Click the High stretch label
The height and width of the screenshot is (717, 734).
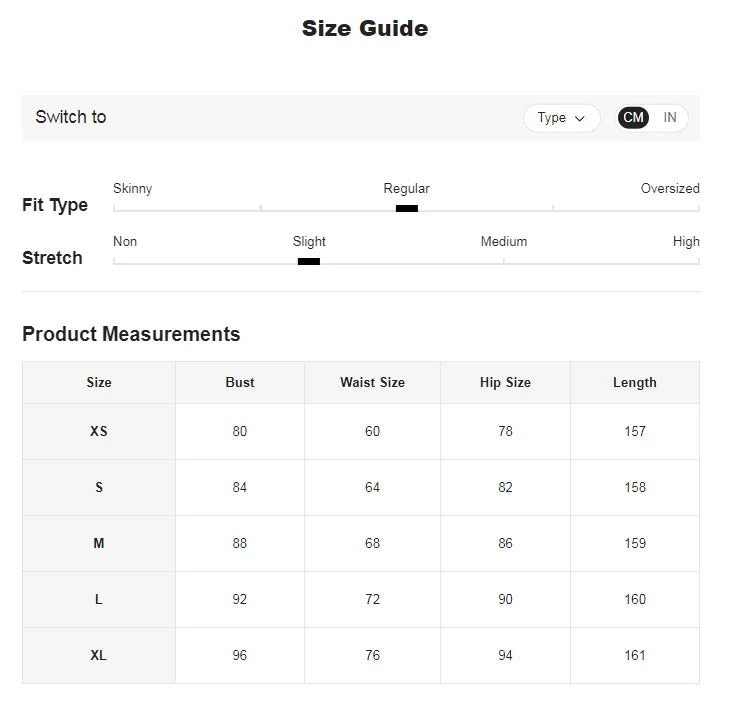click(x=686, y=241)
